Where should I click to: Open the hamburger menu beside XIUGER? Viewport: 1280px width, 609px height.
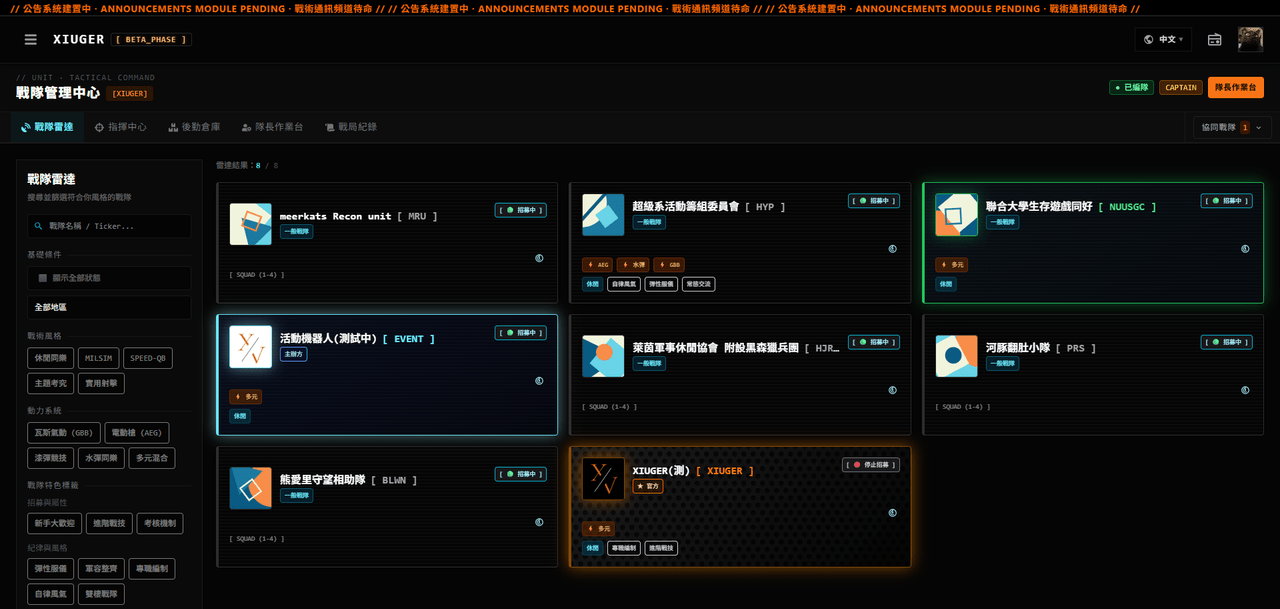tap(31, 39)
